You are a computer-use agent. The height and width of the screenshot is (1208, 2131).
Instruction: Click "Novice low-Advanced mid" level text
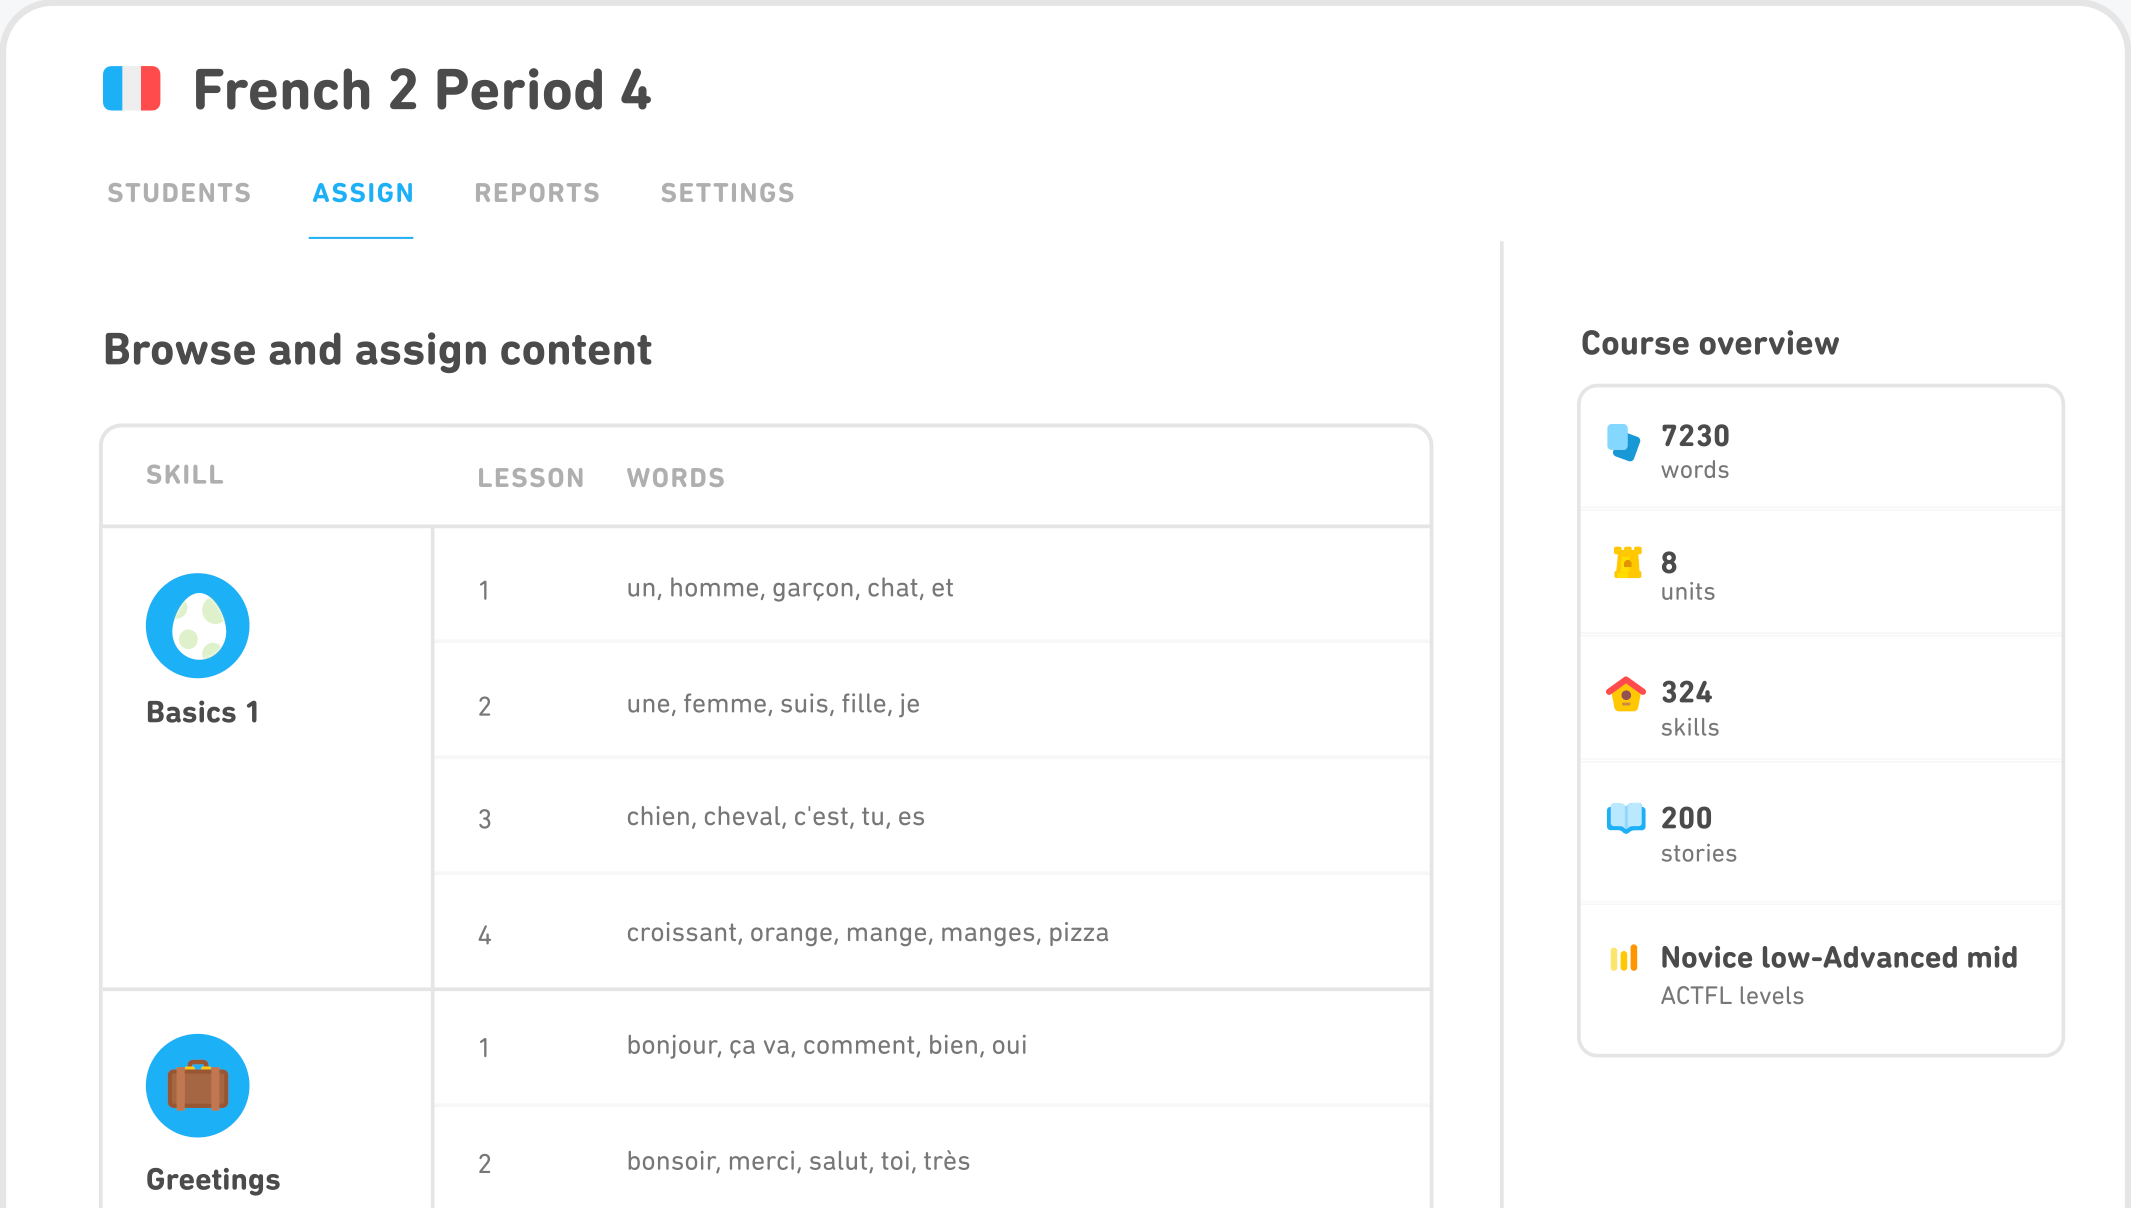tap(1839, 958)
